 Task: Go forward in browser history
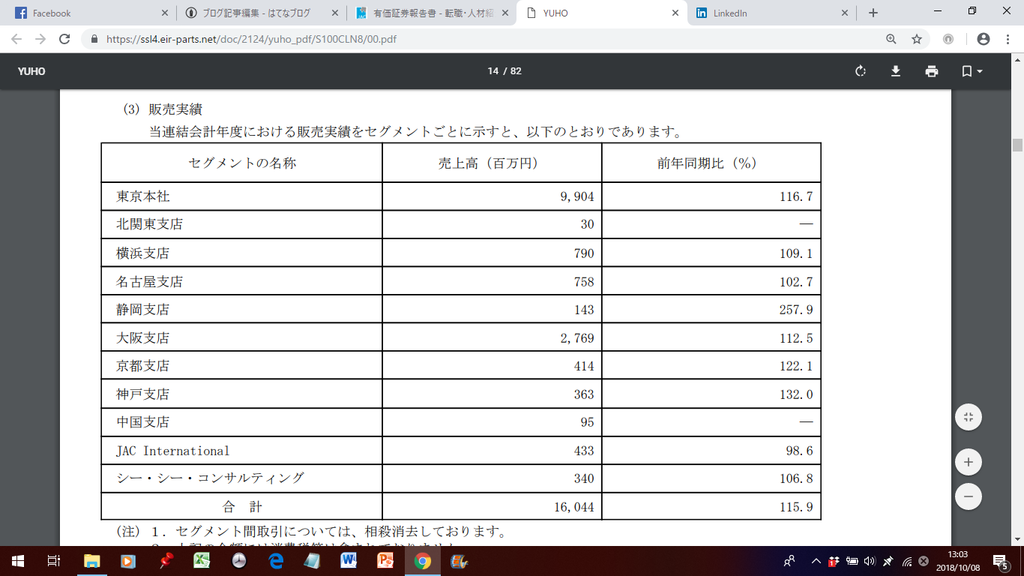(40, 39)
